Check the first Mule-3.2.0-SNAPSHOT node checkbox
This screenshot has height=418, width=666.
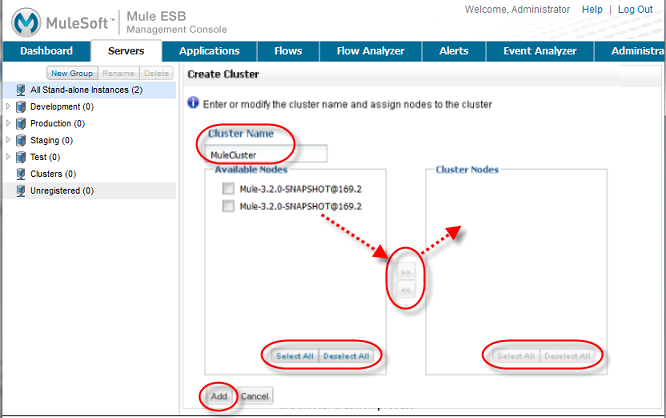228,189
